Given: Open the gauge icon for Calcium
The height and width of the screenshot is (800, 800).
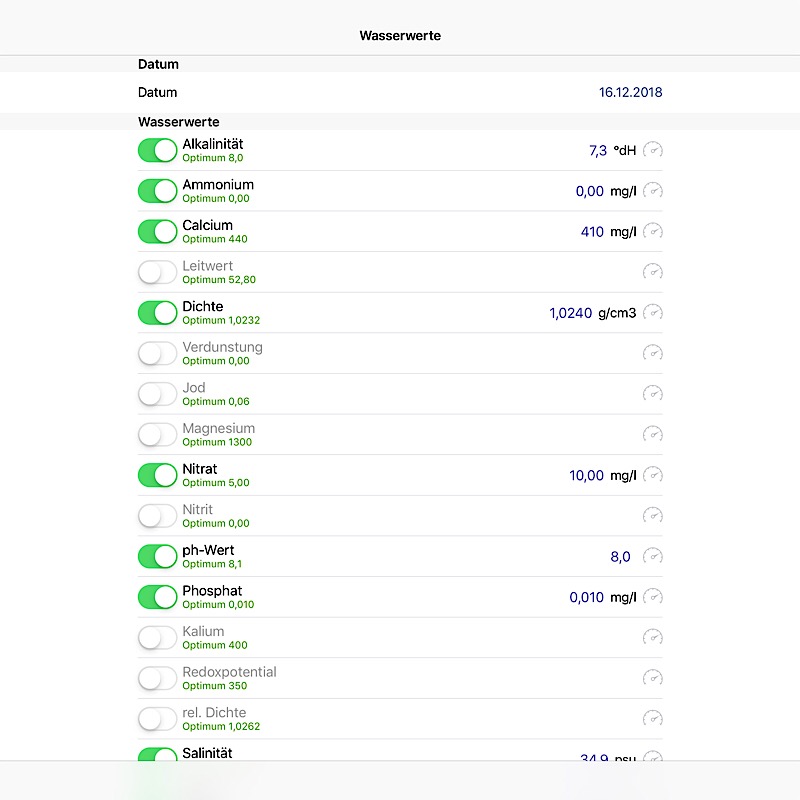Looking at the screenshot, I should tap(653, 232).
